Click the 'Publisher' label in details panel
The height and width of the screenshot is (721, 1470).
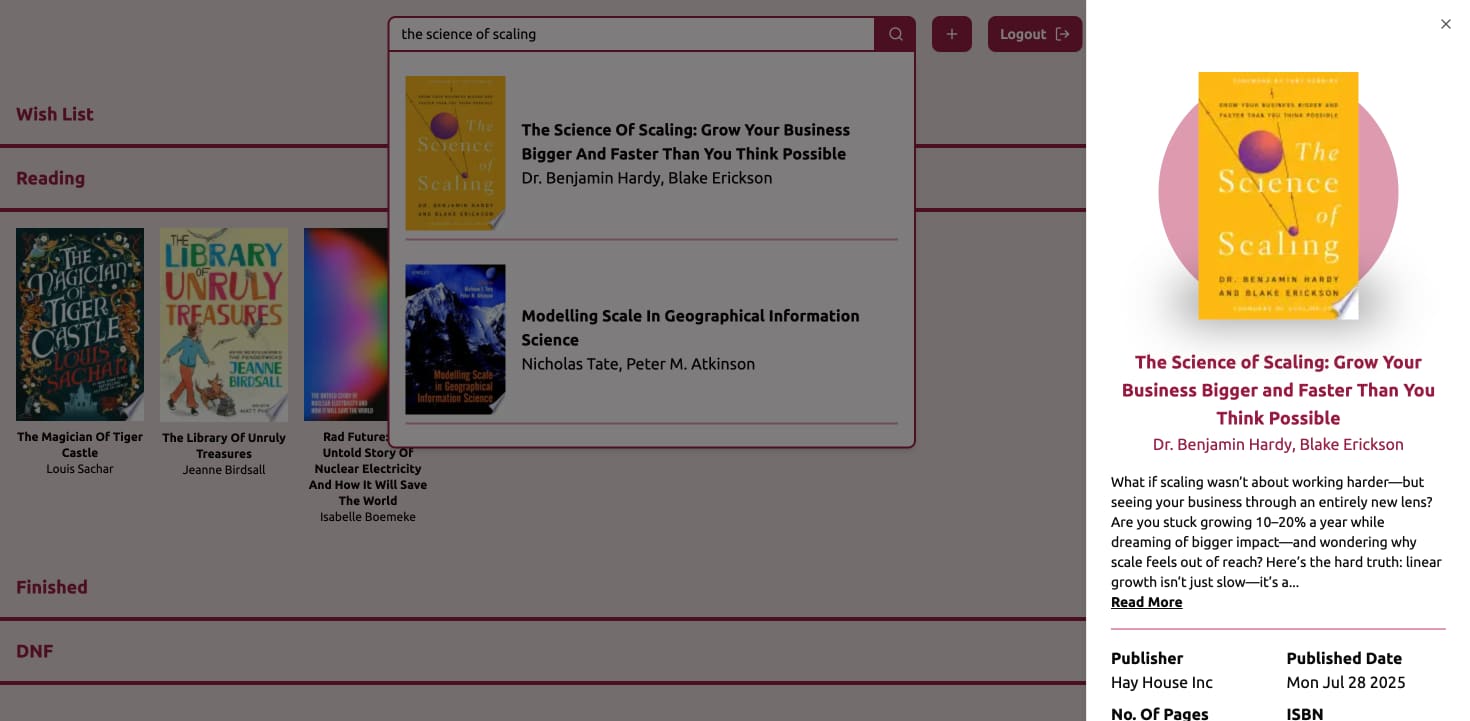(1147, 658)
